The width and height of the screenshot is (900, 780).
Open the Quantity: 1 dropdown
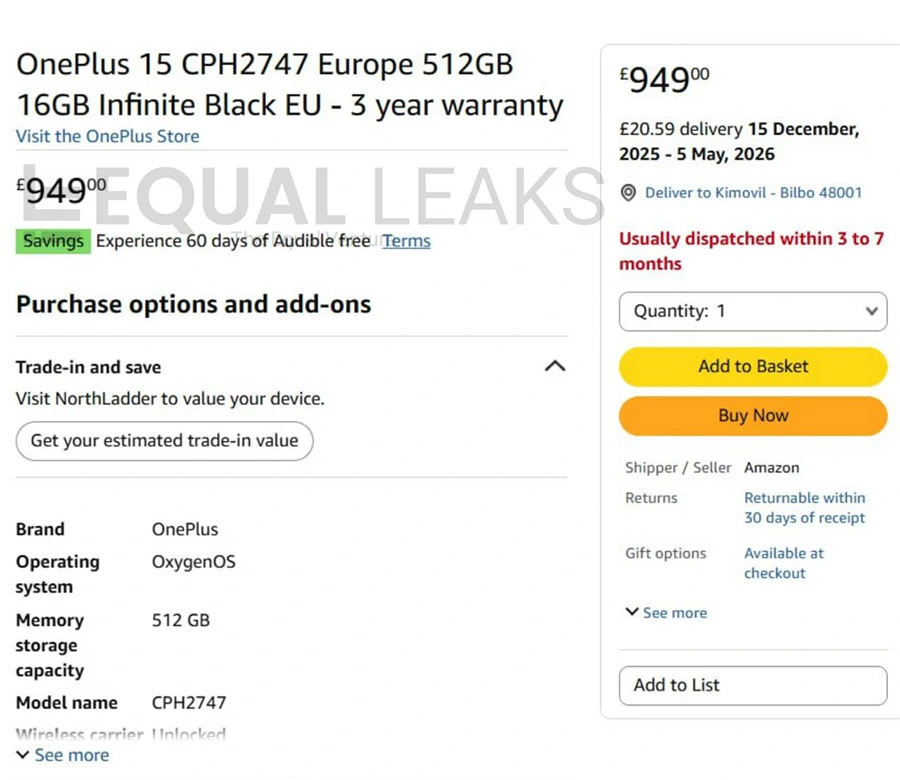752,311
